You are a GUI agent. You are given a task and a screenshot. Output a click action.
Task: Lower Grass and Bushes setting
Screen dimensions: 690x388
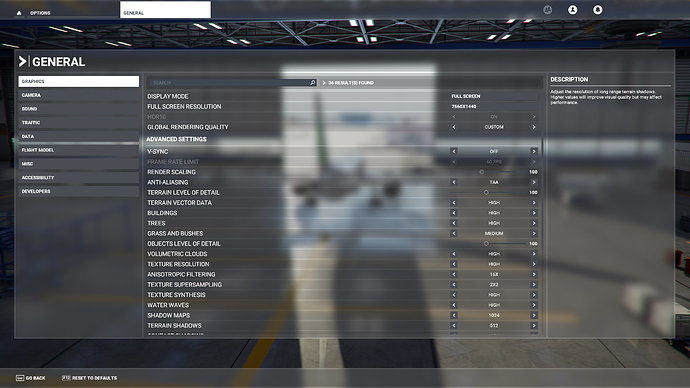pyautogui.click(x=454, y=234)
